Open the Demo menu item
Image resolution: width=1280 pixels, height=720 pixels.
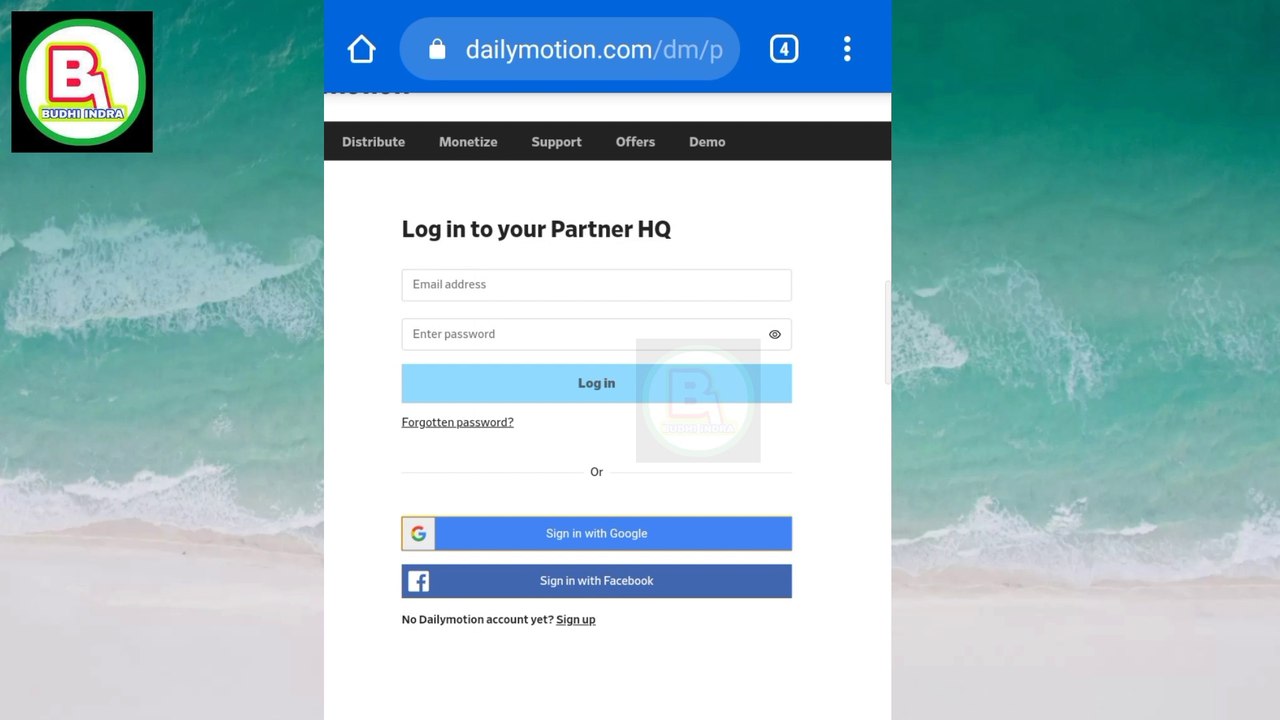click(x=707, y=142)
